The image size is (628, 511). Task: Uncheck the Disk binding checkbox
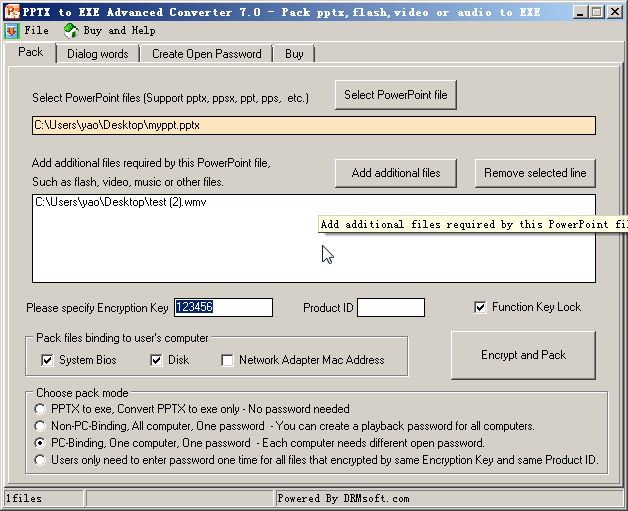coord(156,360)
